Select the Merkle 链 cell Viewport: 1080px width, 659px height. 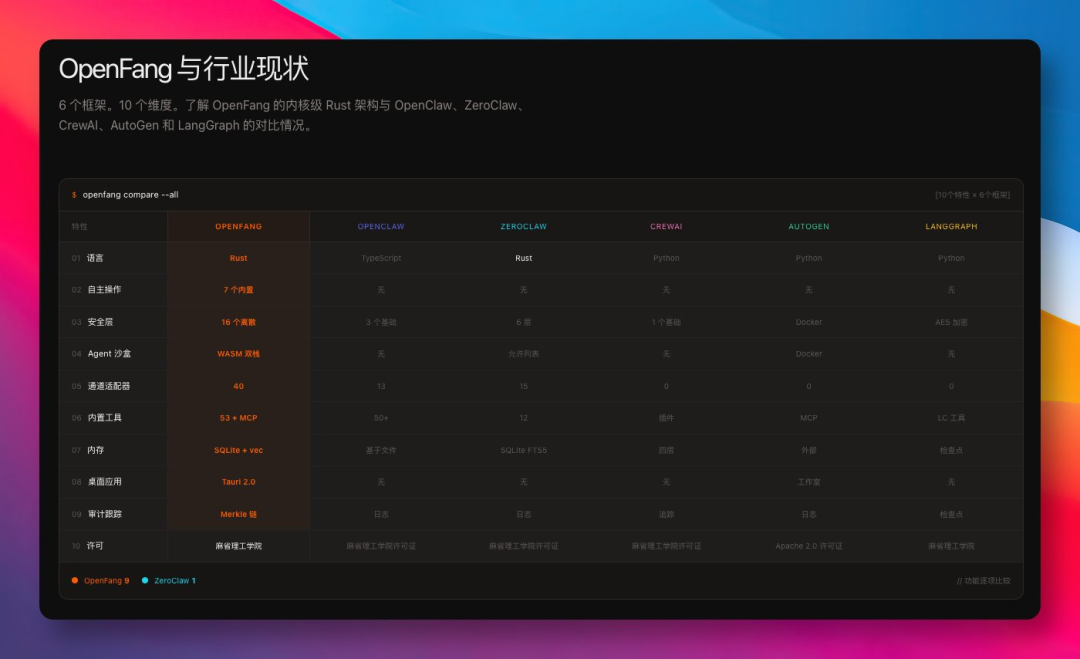pyautogui.click(x=238, y=514)
